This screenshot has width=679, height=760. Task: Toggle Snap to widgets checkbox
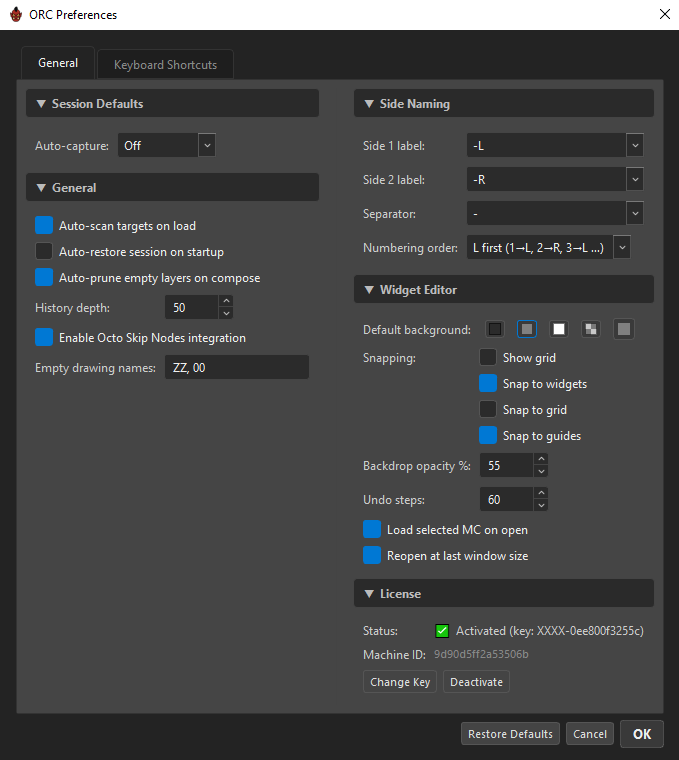(488, 383)
